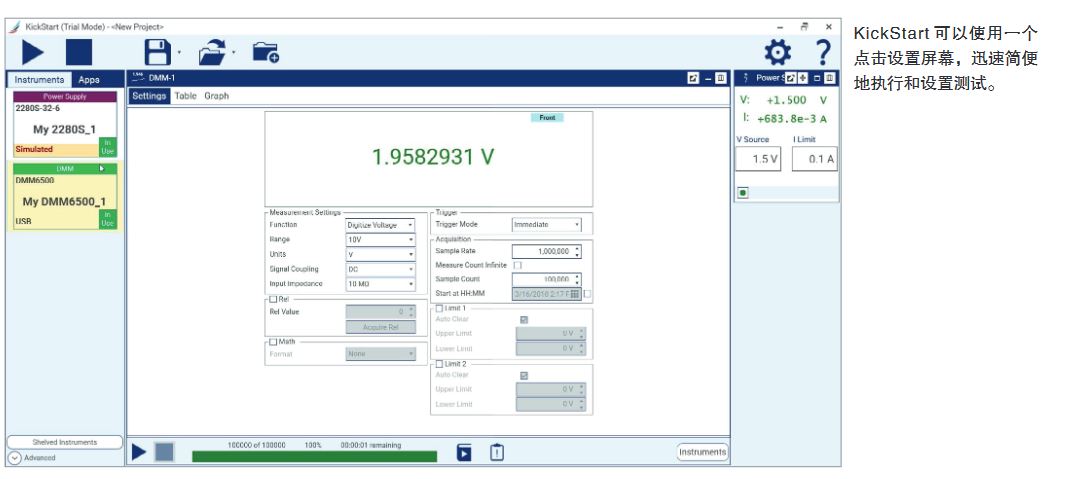
Task: Click the clipboard alert icon in bottom bar
Action: (x=496, y=453)
